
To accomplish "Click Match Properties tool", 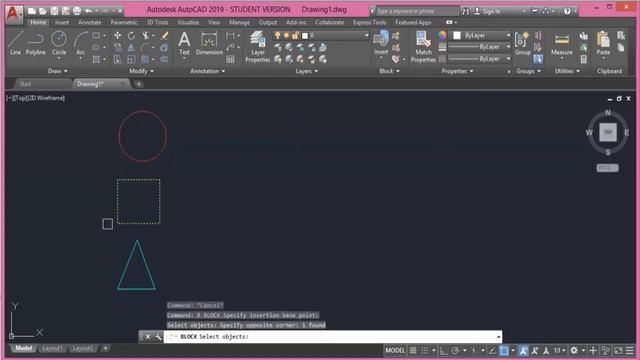I will point(423,47).
